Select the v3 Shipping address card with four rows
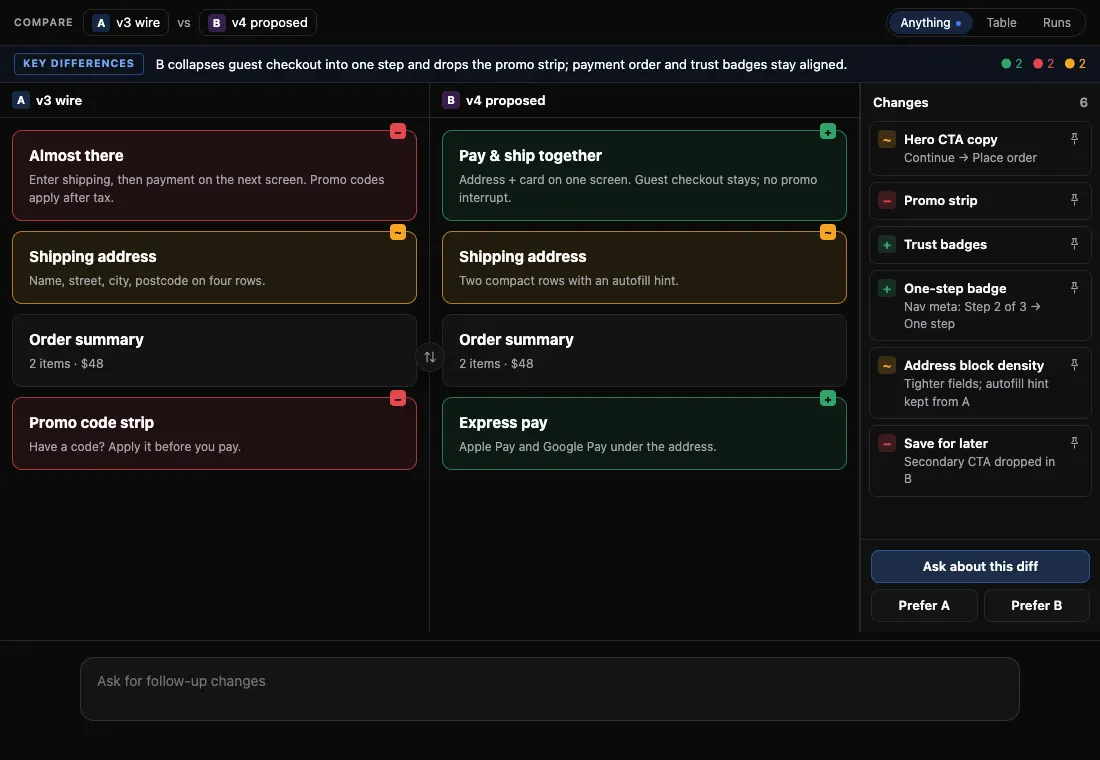This screenshot has width=1100, height=760. [214, 267]
